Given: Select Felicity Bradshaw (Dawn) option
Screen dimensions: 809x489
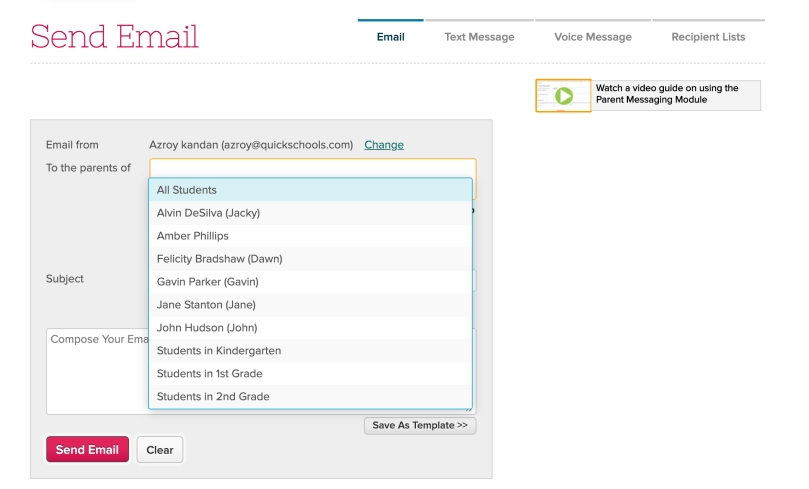Looking at the screenshot, I should pyautogui.click(x=310, y=259).
